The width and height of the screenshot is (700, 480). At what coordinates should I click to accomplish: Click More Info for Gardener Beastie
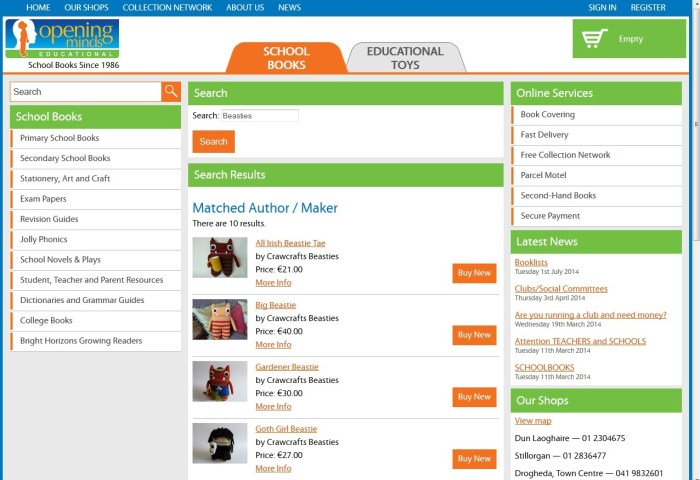273,407
